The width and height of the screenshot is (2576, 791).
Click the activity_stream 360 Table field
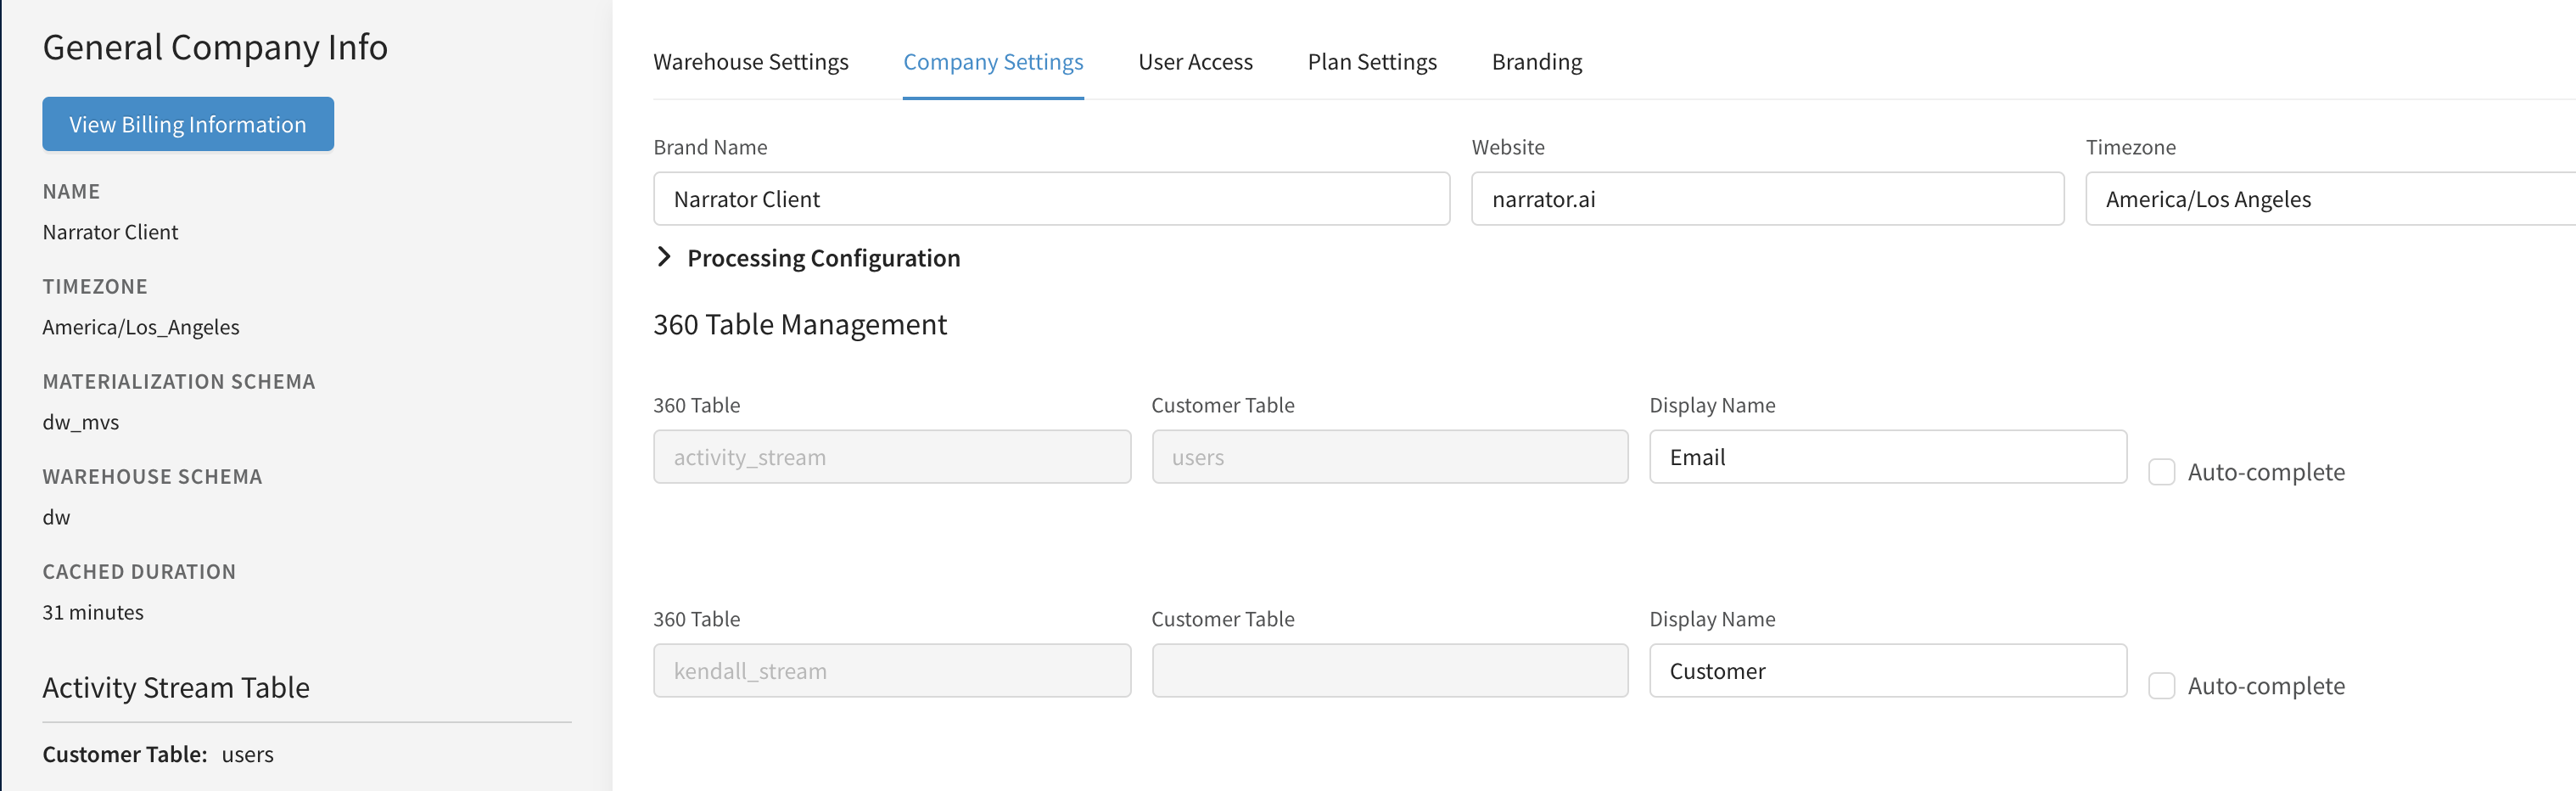point(891,457)
